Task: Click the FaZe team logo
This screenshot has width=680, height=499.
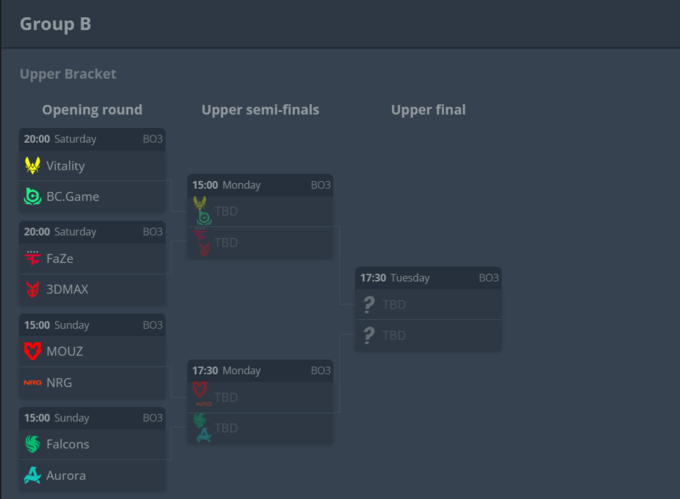Action: [x=33, y=258]
